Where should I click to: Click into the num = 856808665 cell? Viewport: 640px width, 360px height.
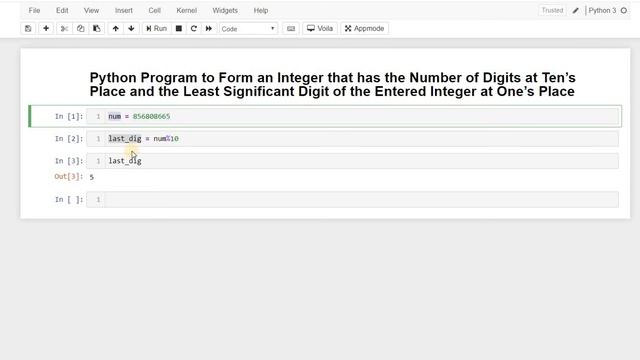(x=352, y=116)
